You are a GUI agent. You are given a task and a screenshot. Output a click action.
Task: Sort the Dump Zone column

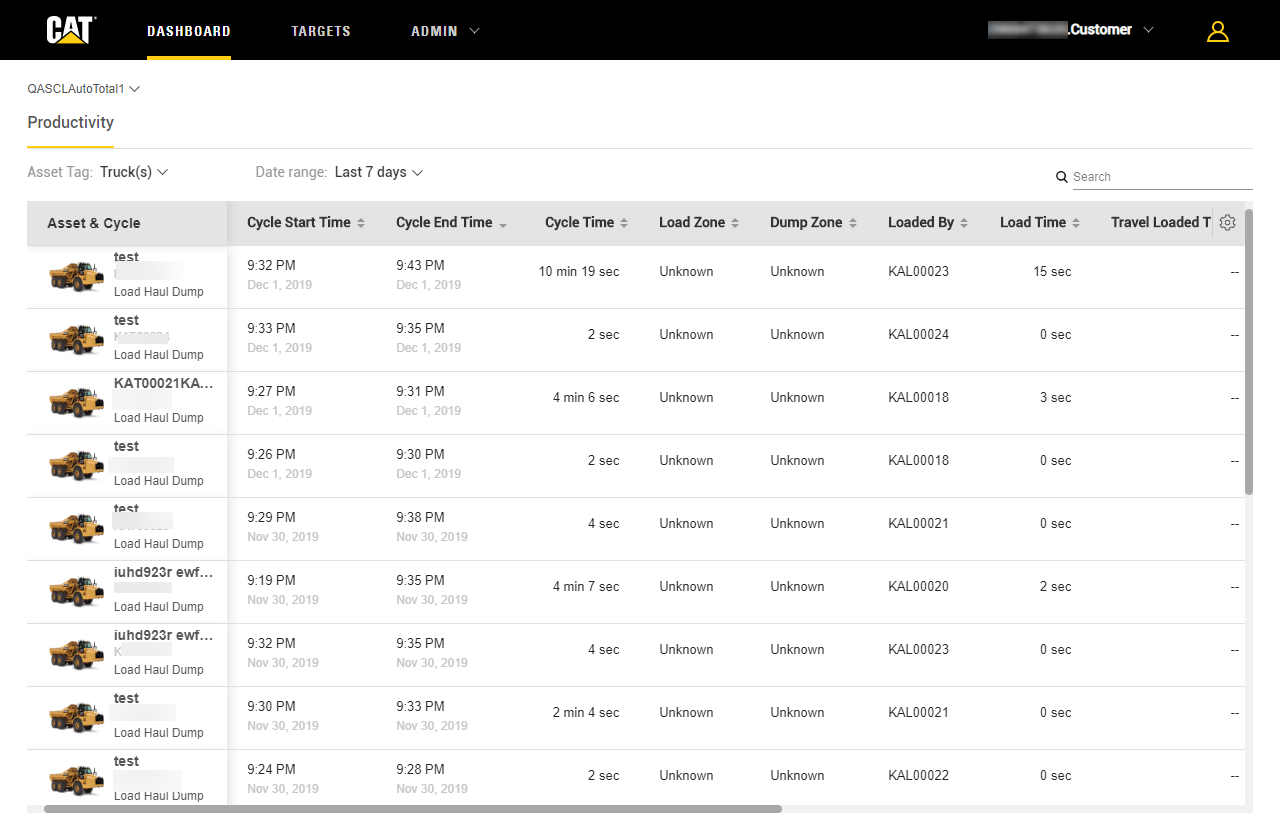click(x=812, y=223)
